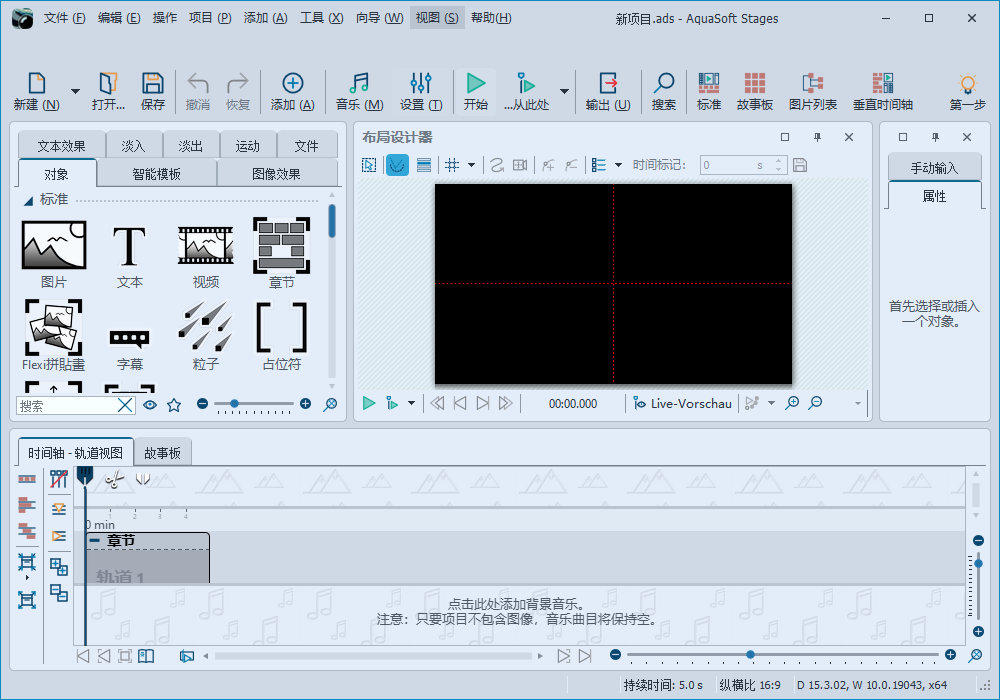
Task: Open list options dropdown in layout designer
Action: 618,165
